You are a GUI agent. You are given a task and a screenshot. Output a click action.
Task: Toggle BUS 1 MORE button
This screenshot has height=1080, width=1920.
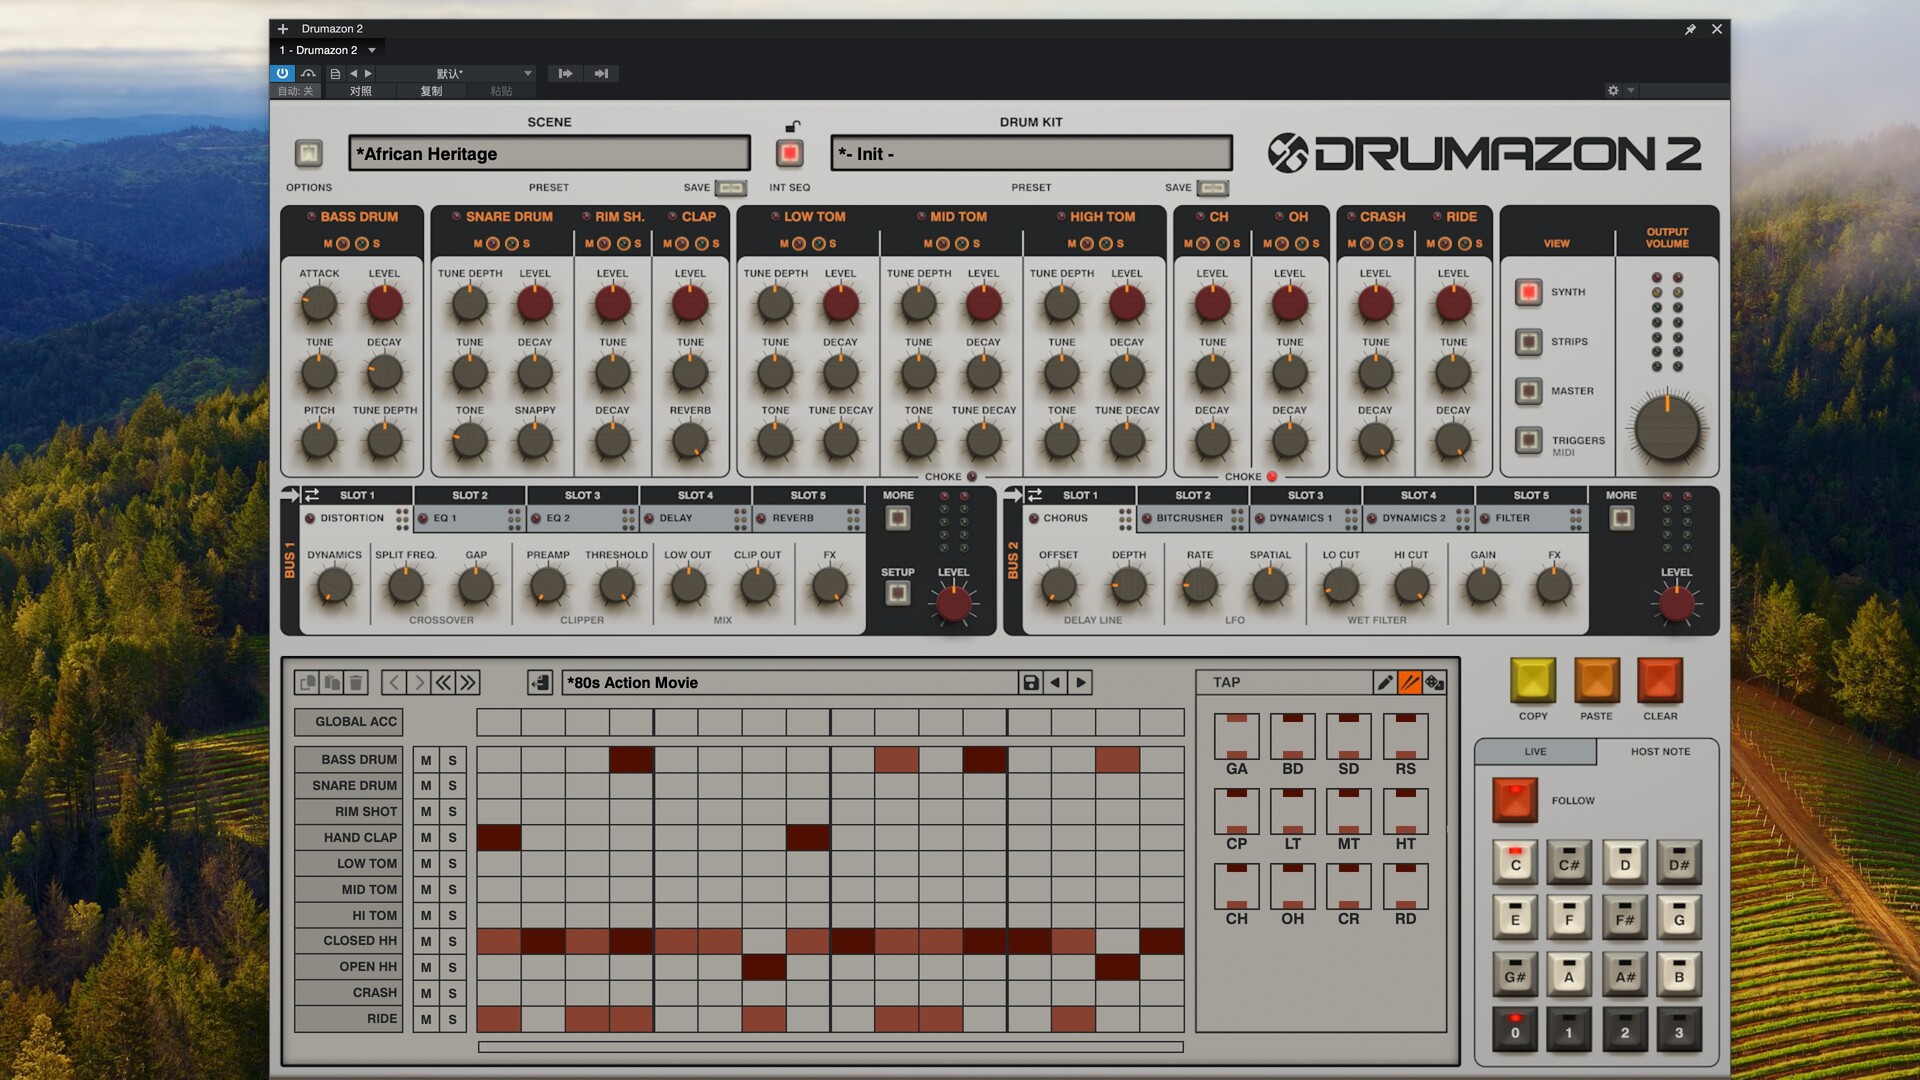click(897, 518)
